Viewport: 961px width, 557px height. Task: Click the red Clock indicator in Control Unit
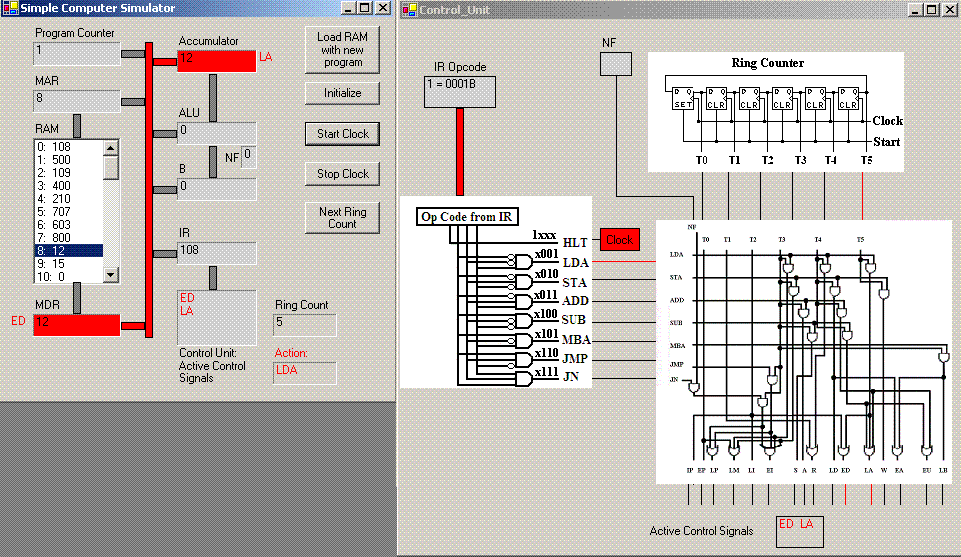619,240
